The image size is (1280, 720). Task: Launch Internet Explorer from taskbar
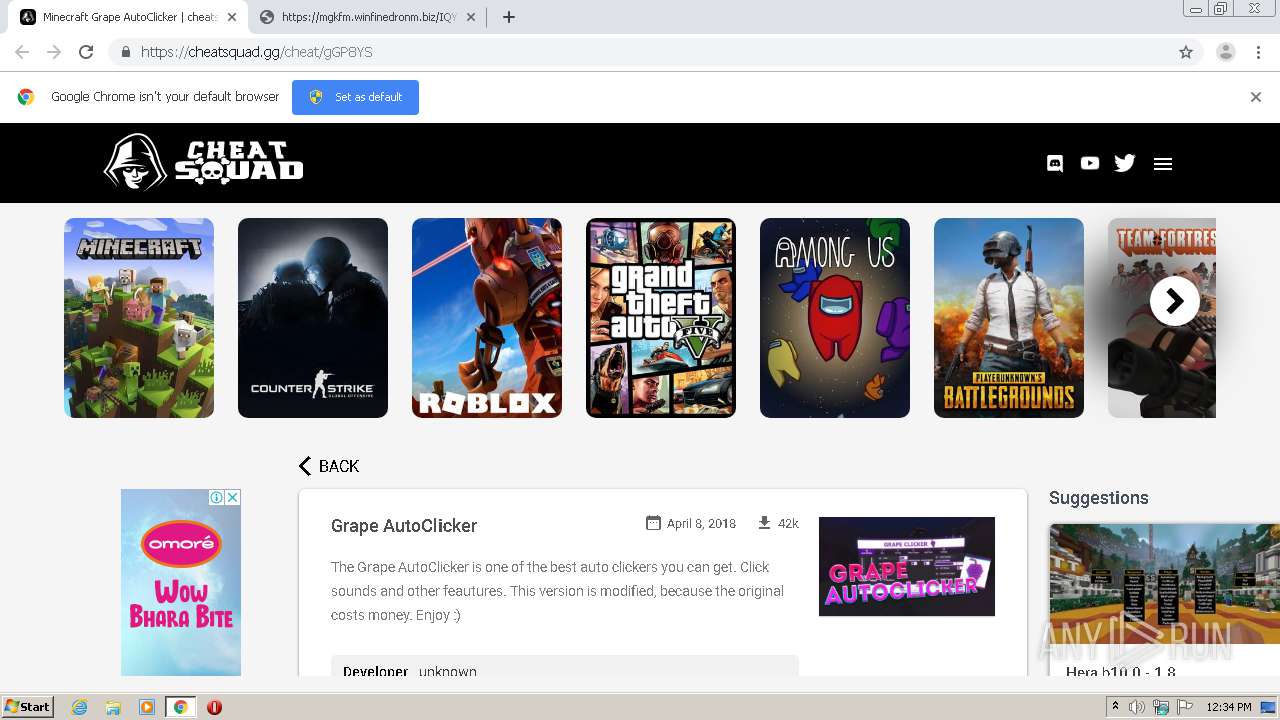pos(80,707)
